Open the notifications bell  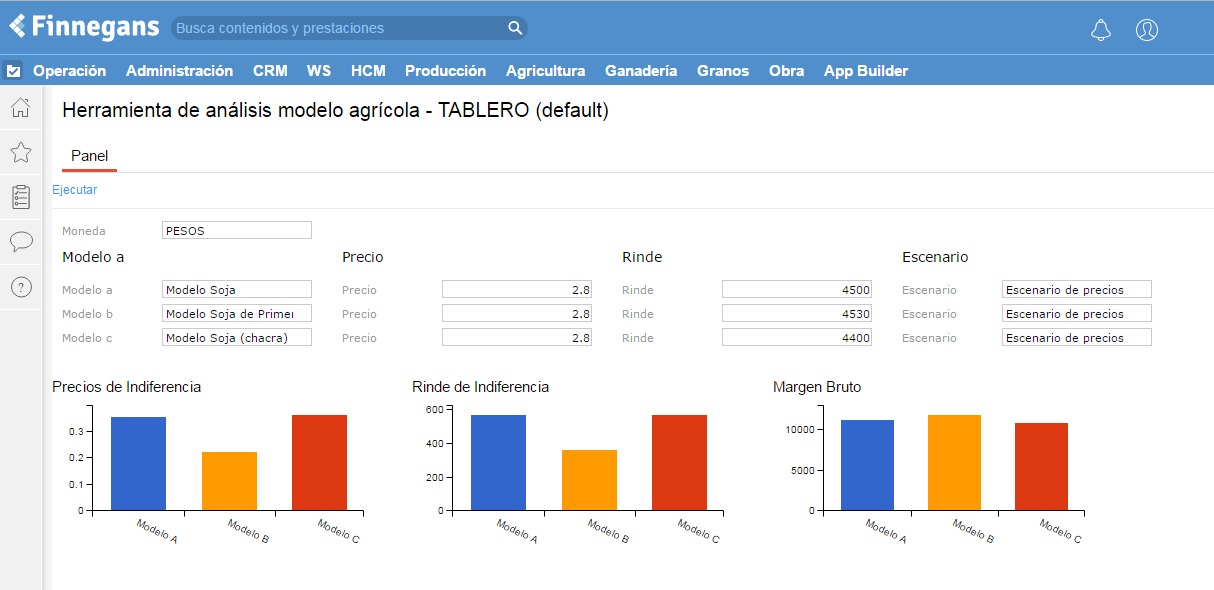[x=1101, y=30]
